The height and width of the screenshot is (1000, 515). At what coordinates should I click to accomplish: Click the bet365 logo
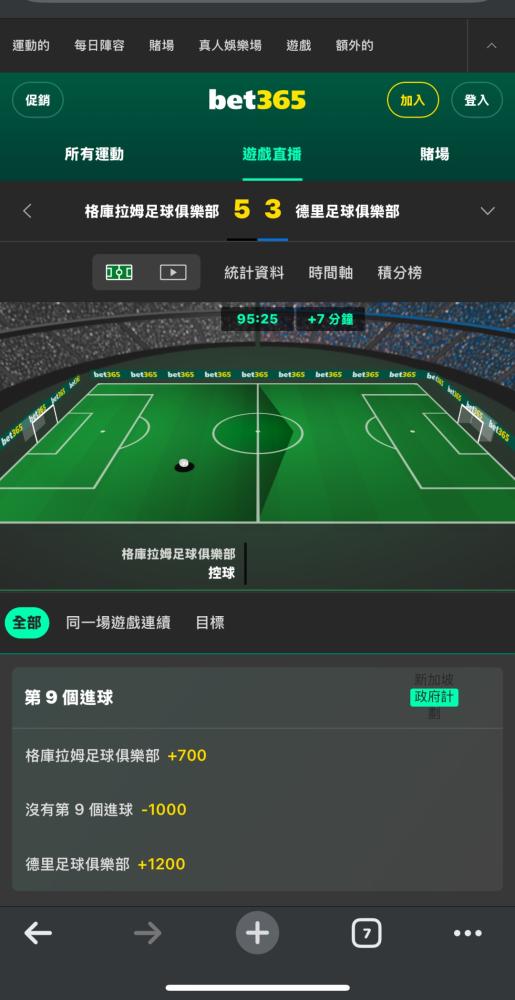click(x=257, y=100)
